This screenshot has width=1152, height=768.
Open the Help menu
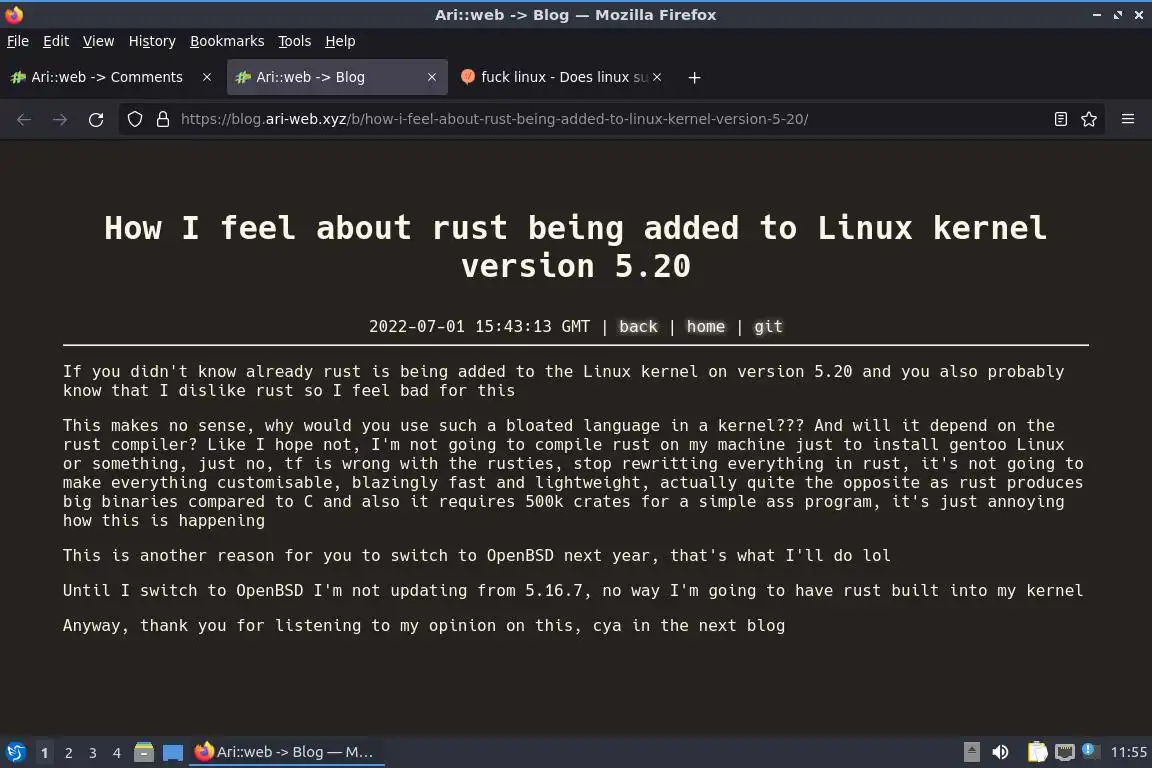340,41
